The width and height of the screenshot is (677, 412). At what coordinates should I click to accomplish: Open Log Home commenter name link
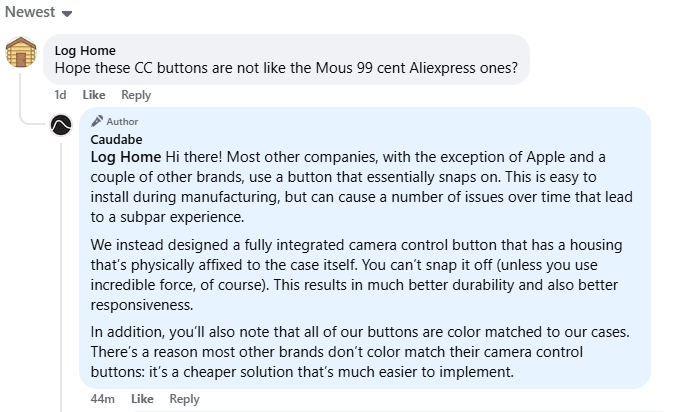(85, 51)
